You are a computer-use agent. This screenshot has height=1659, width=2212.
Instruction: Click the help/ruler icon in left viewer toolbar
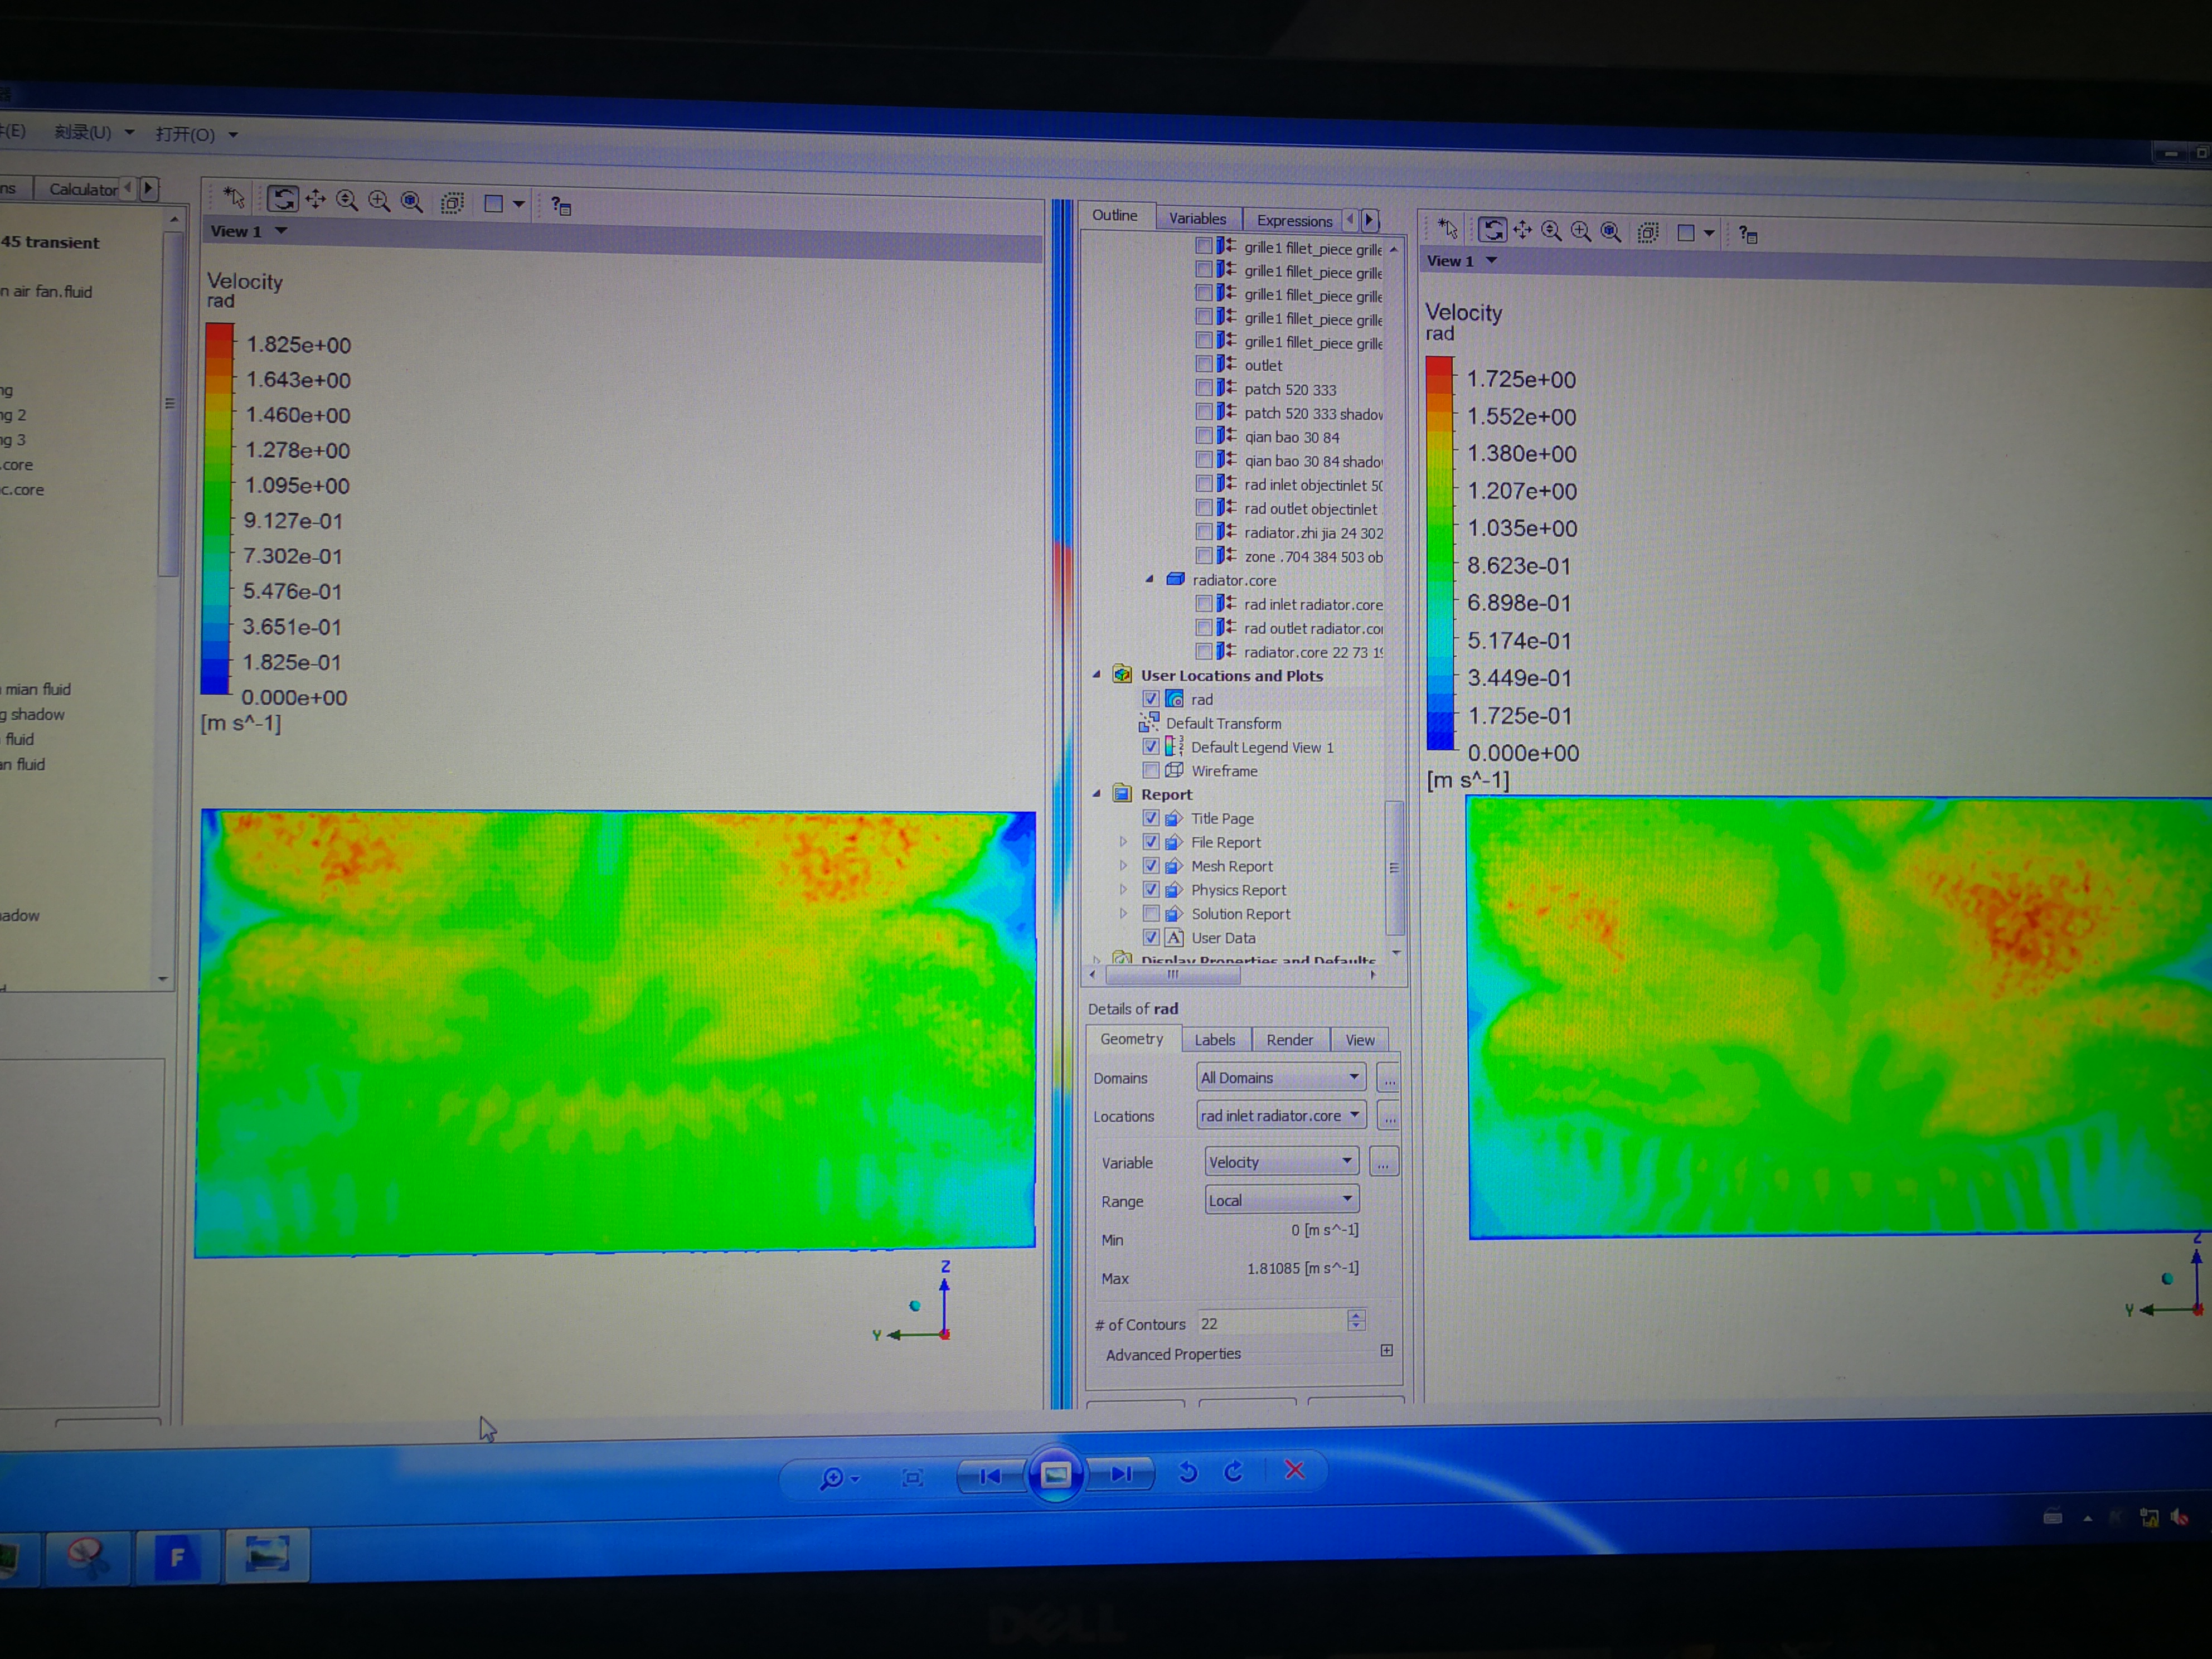tap(561, 206)
